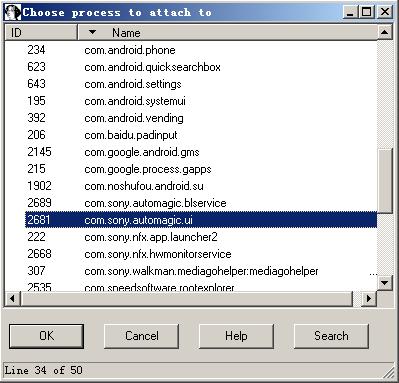The image size is (399, 383).
Task: Open Help for the attach dialog
Action: [x=236, y=336]
